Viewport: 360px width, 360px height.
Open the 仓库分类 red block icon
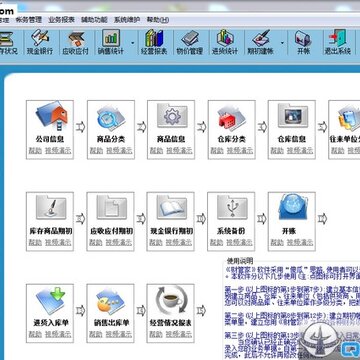[232, 117]
